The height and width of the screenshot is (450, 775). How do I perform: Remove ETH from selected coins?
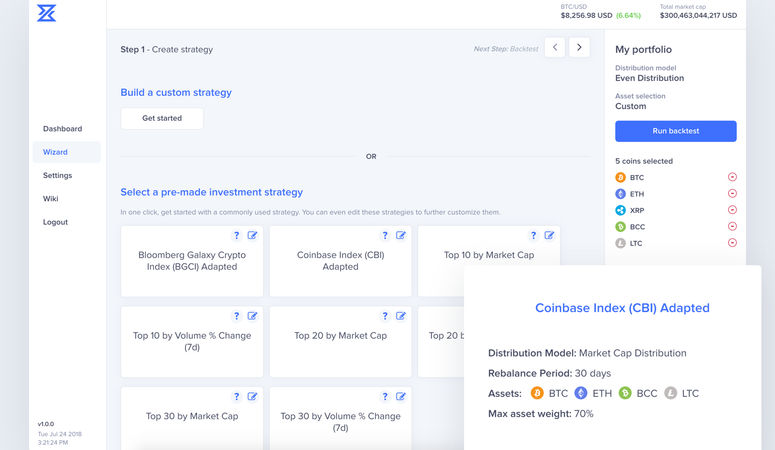[732, 193]
